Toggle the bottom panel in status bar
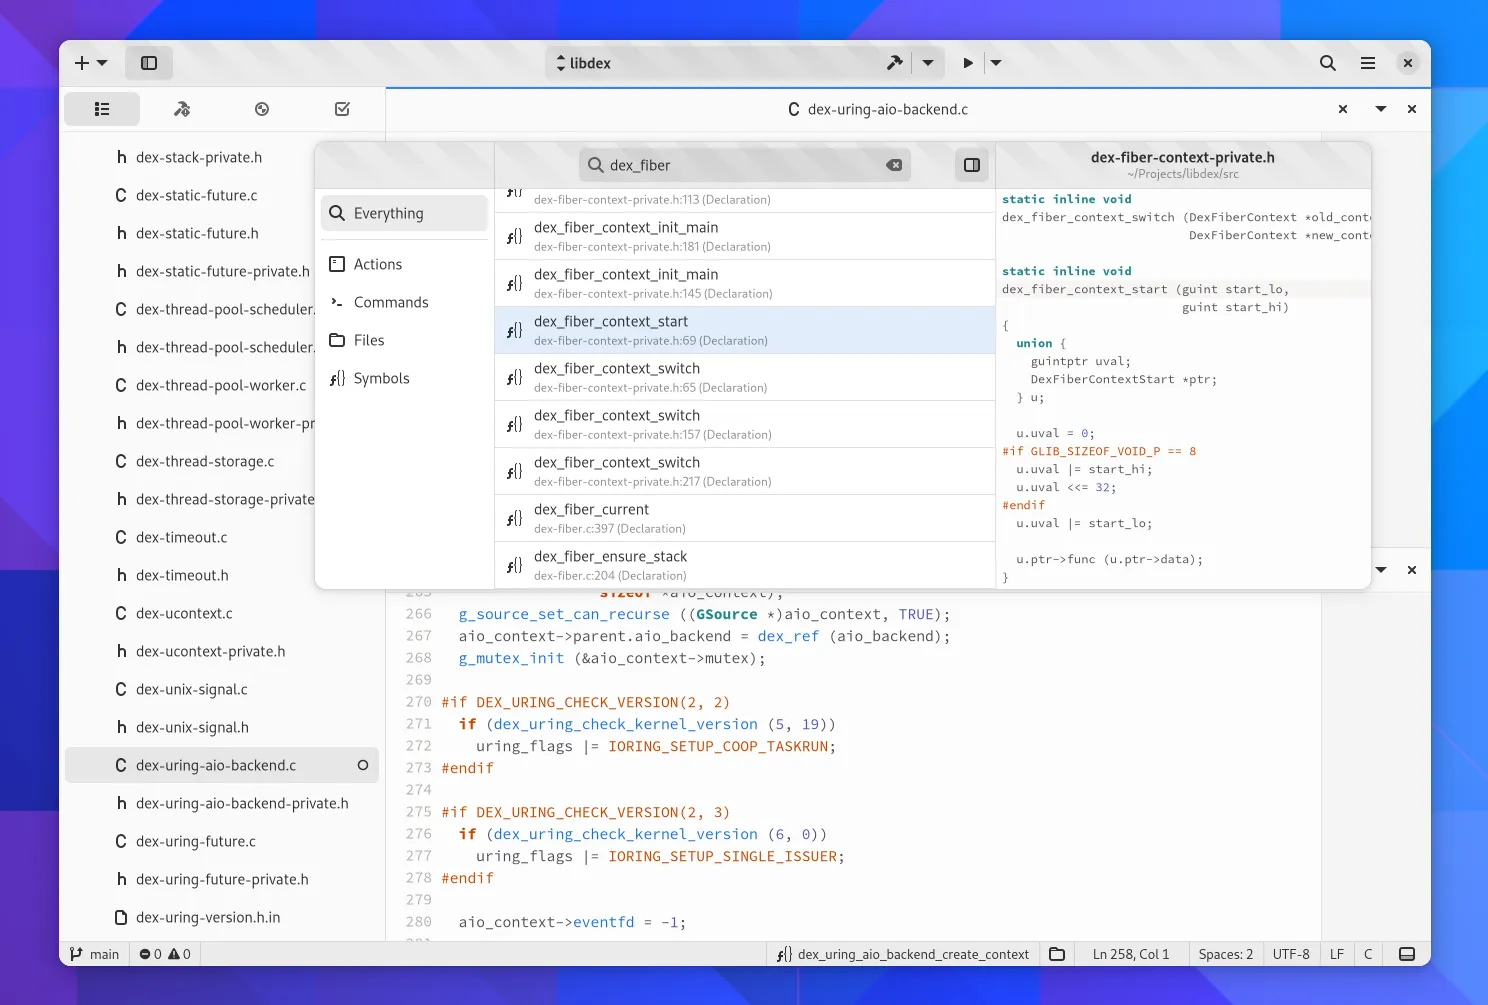 [x=1406, y=954]
